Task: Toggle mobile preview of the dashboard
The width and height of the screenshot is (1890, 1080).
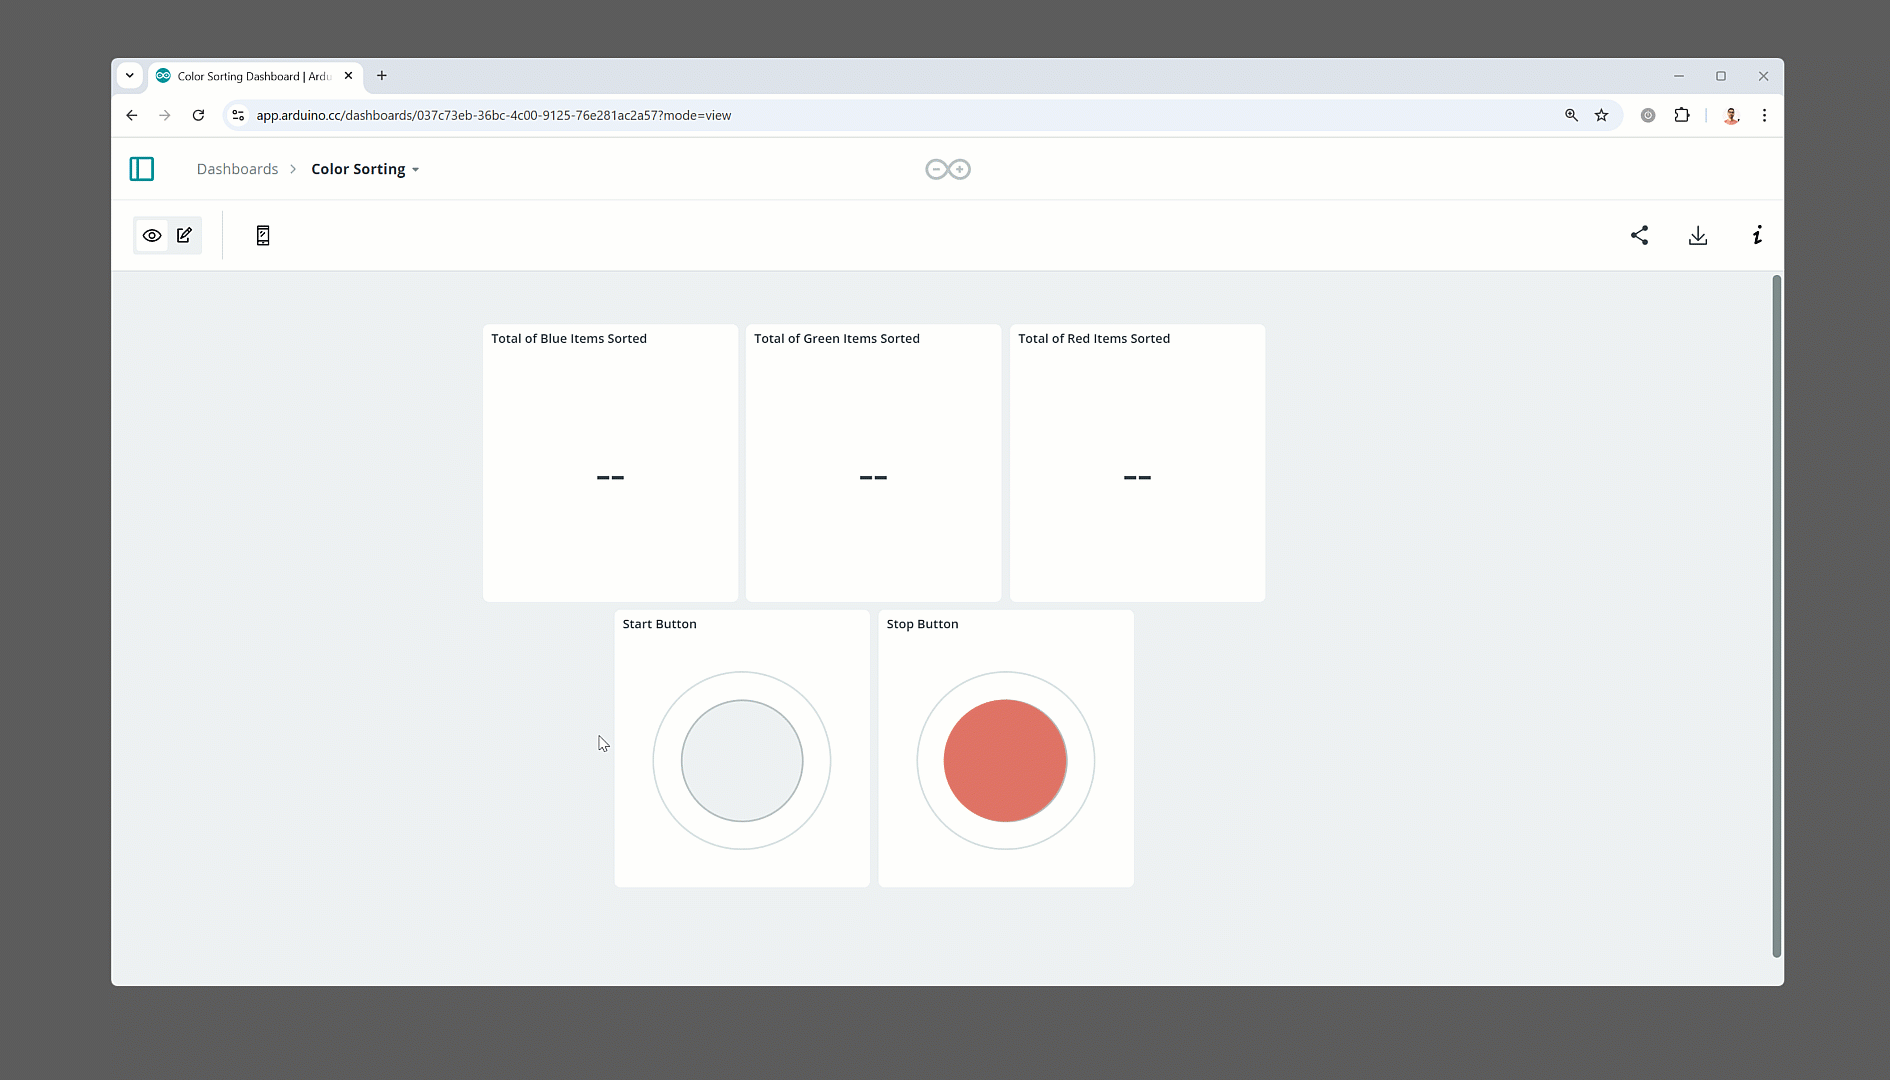Action: pyautogui.click(x=262, y=235)
